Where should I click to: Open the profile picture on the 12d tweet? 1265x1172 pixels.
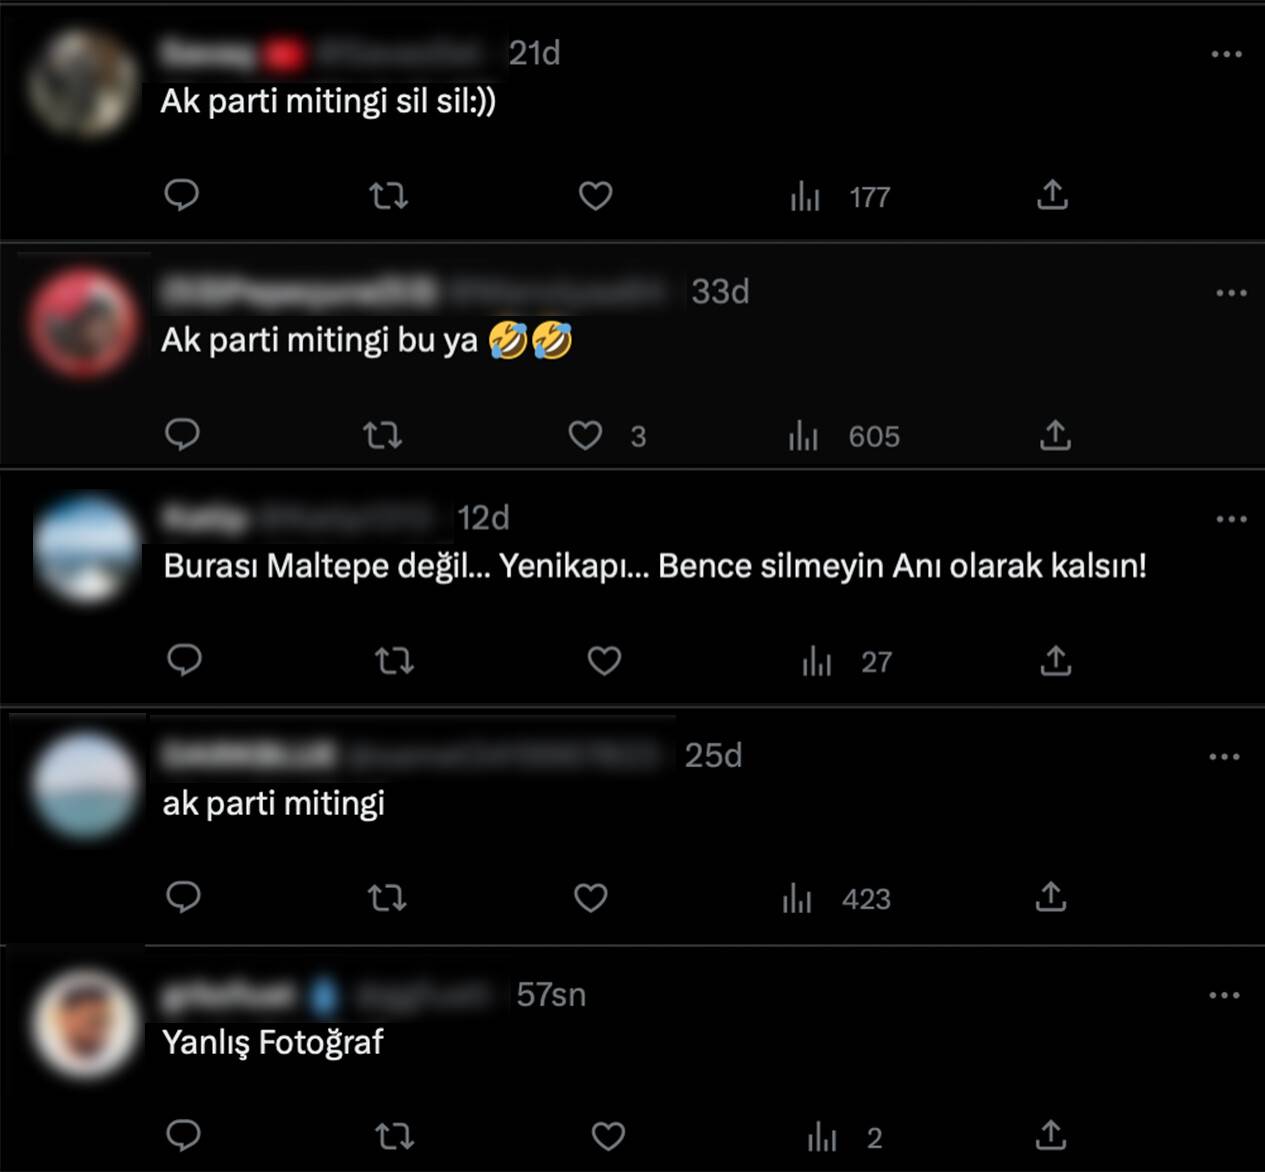tap(87, 548)
